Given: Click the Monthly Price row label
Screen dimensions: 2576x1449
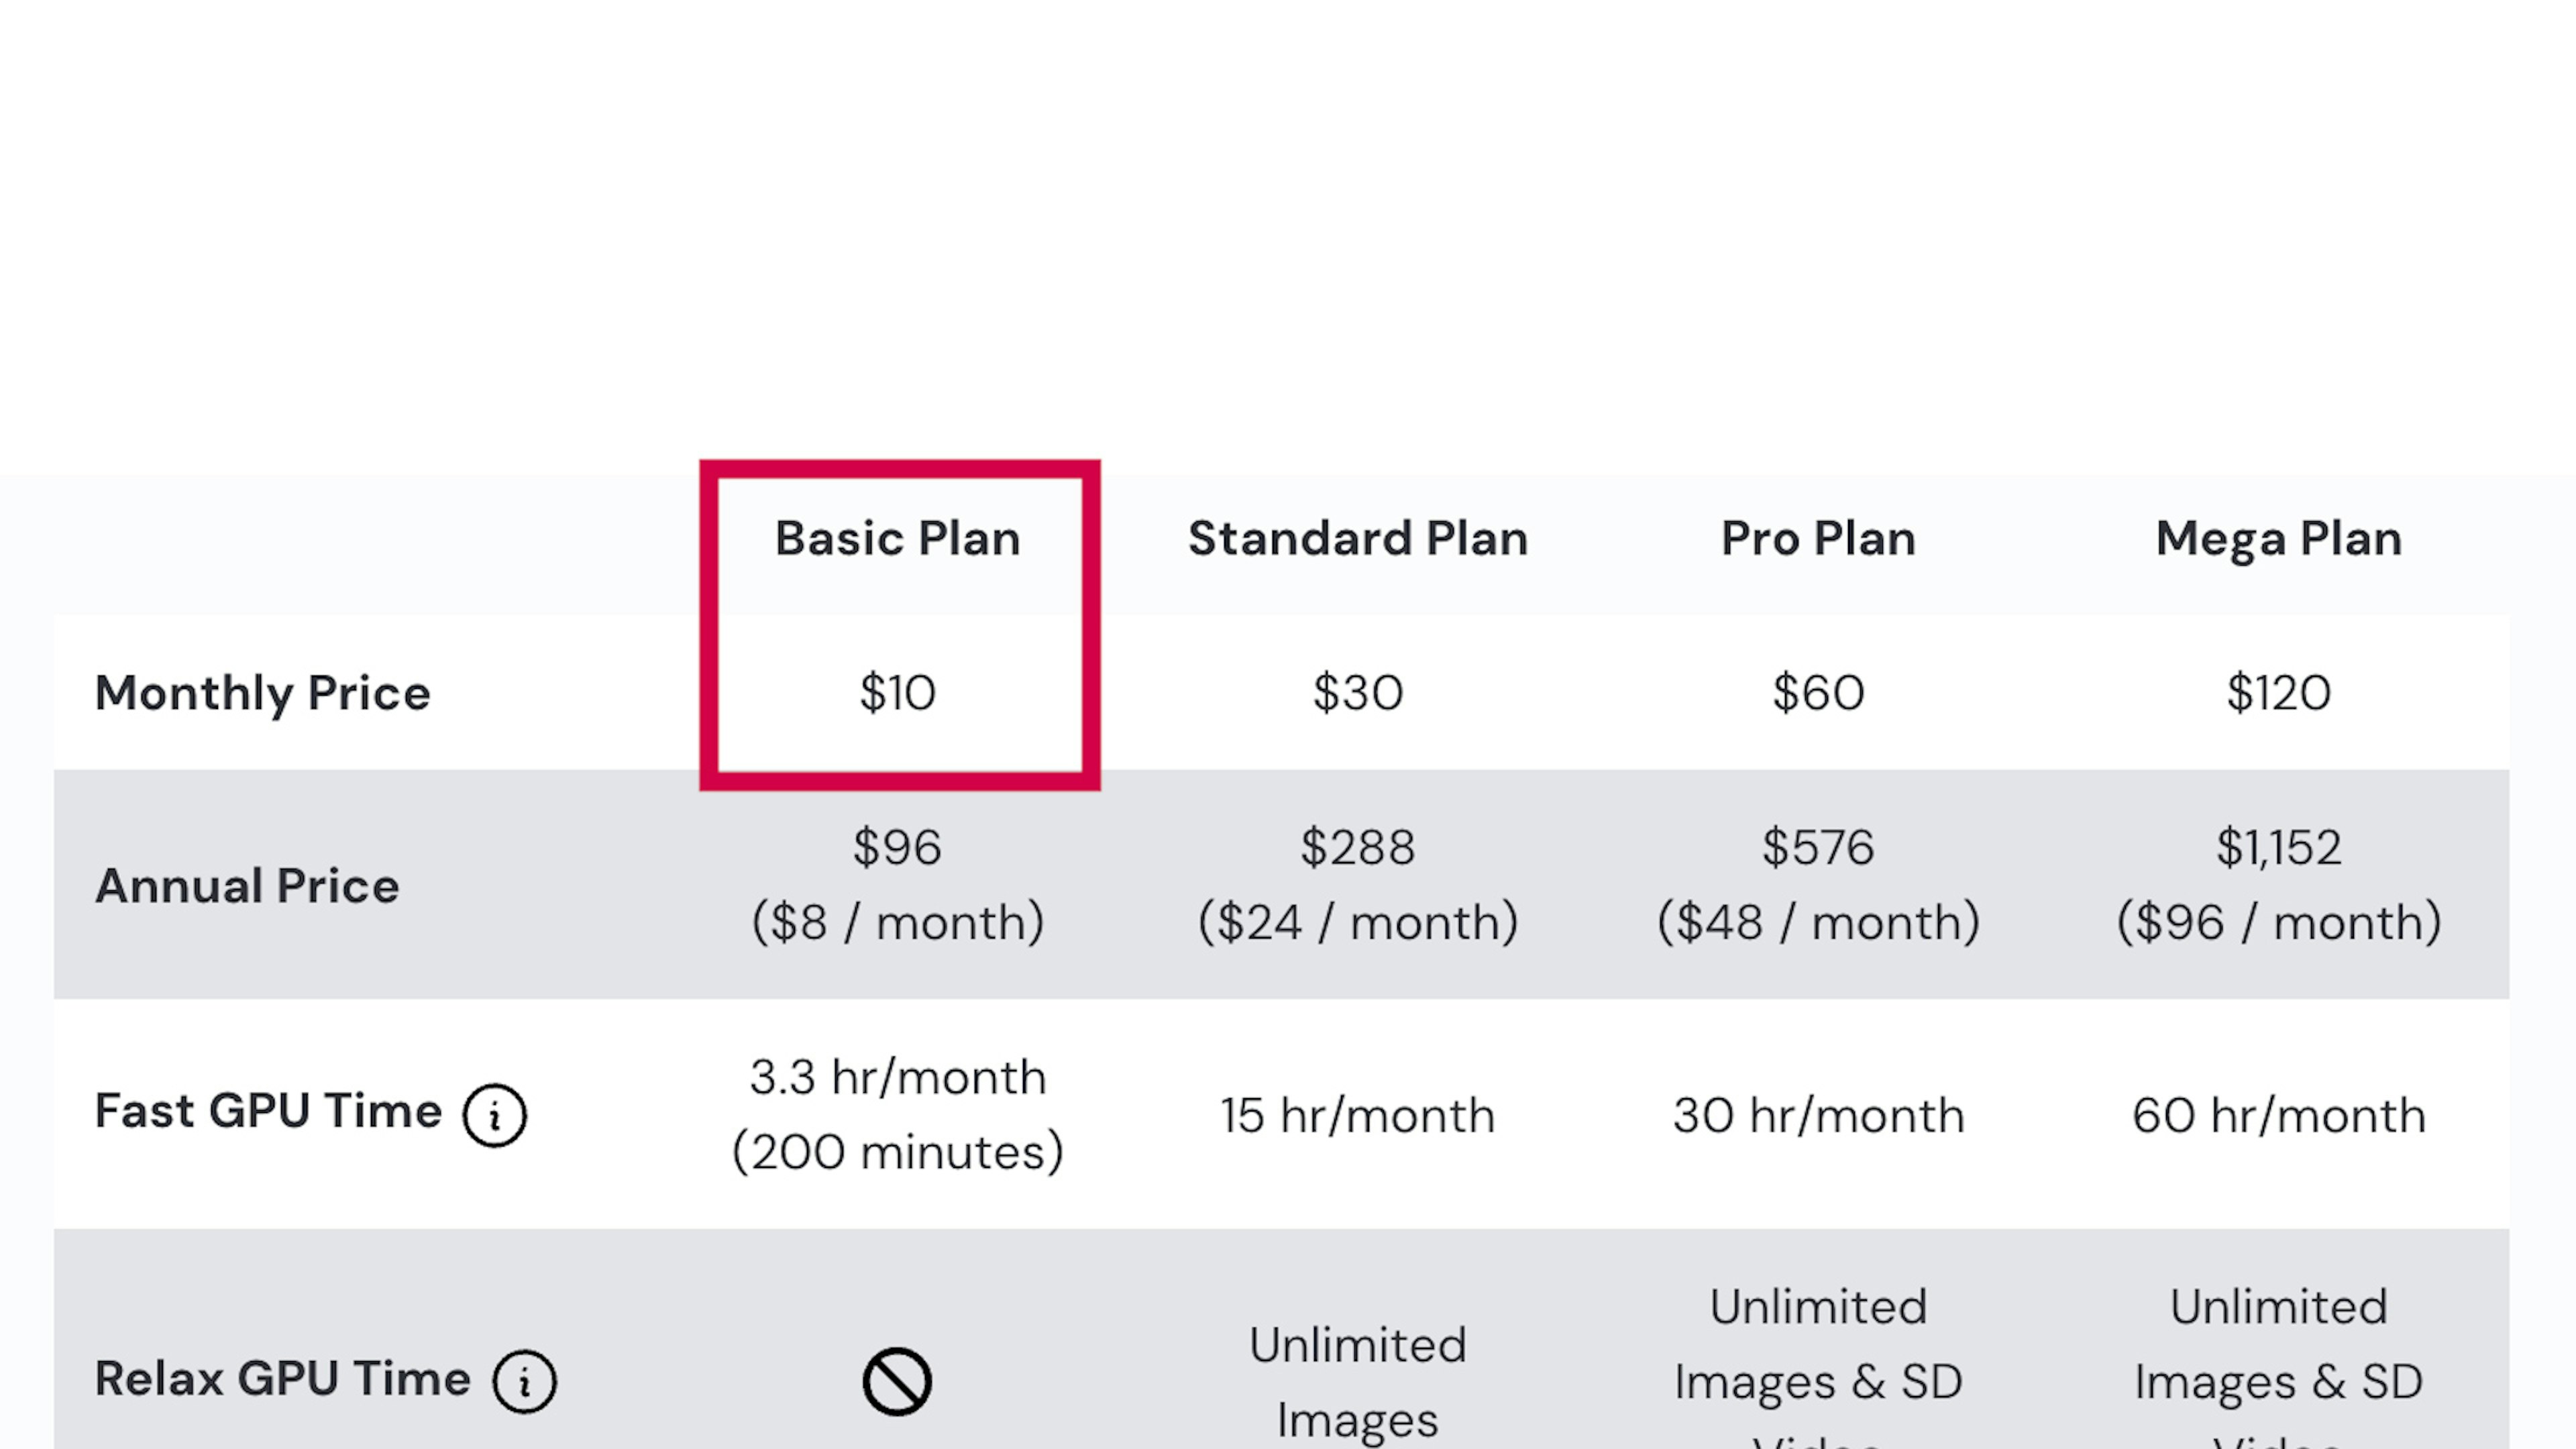Looking at the screenshot, I should pyautogui.click(x=262, y=693).
